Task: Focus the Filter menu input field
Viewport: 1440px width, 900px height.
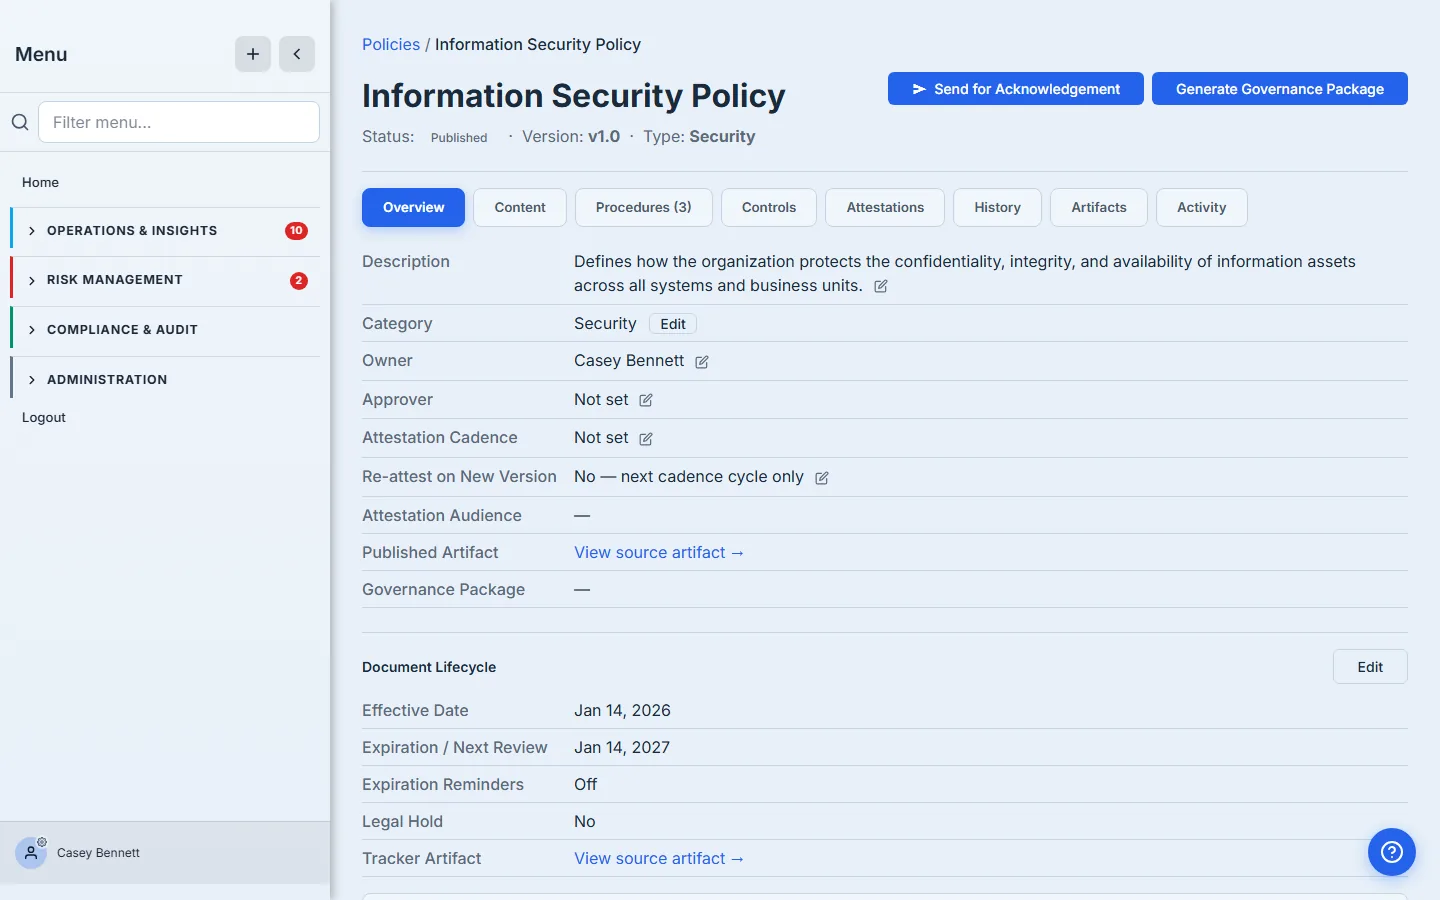Action: 179,122
